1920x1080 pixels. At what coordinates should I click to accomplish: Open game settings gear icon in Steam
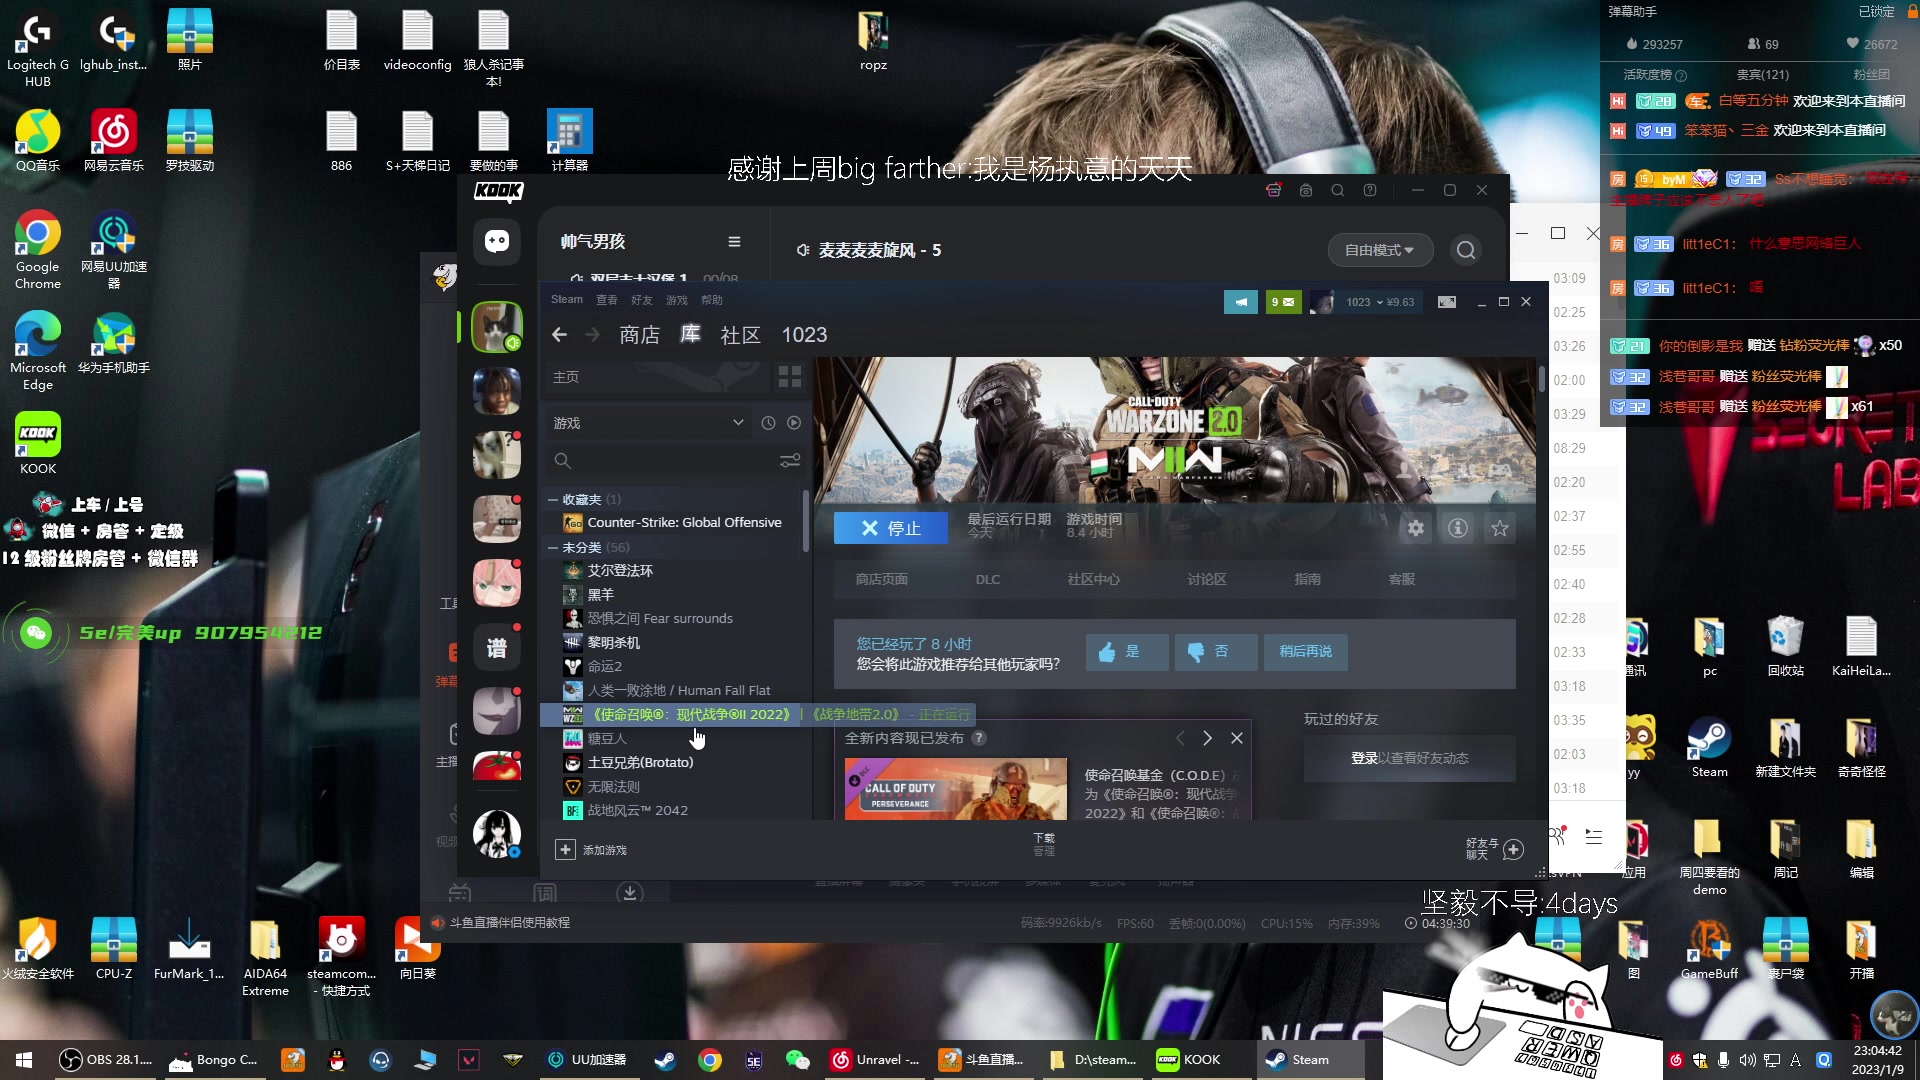(x=1416, y=528)
